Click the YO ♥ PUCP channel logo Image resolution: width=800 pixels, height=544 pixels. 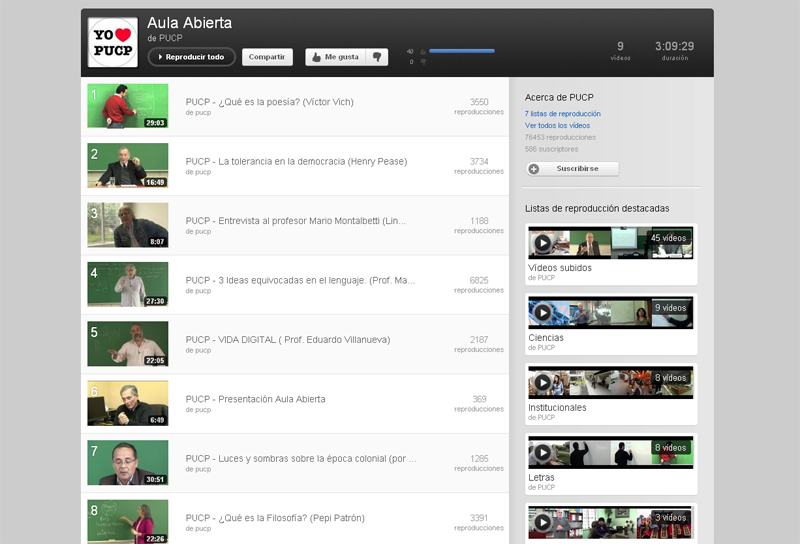113,42
